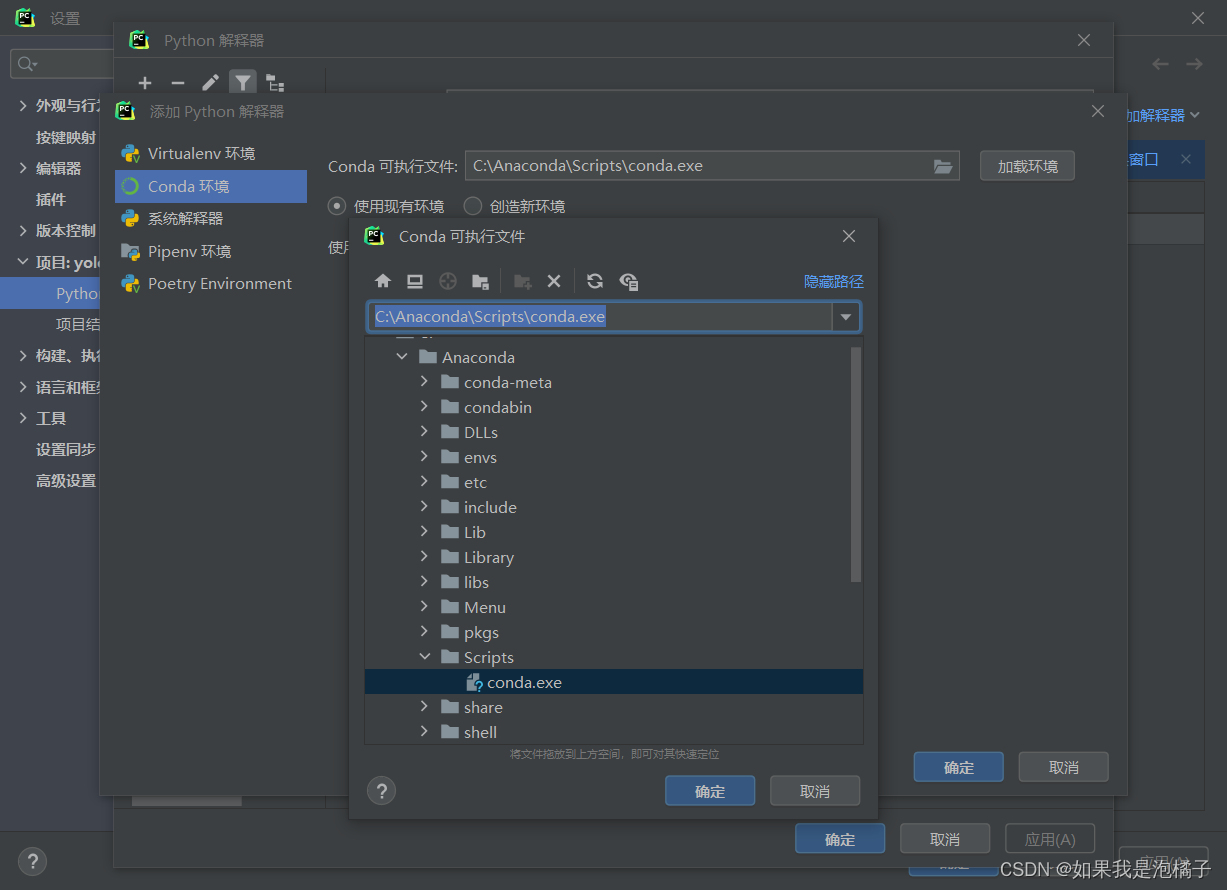Close the Python Interpreters dialog
Screen dimensions: 1227x890
pyautogui.click(x=1083, y=40)
